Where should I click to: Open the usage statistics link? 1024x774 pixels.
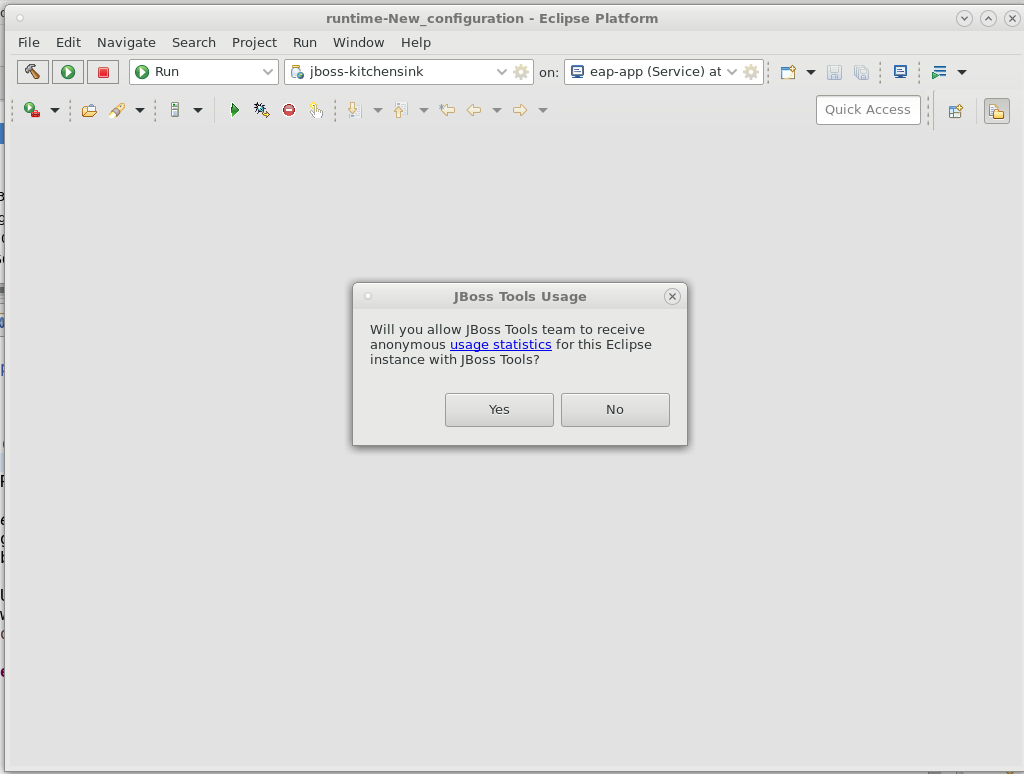(x=500, y=345)
